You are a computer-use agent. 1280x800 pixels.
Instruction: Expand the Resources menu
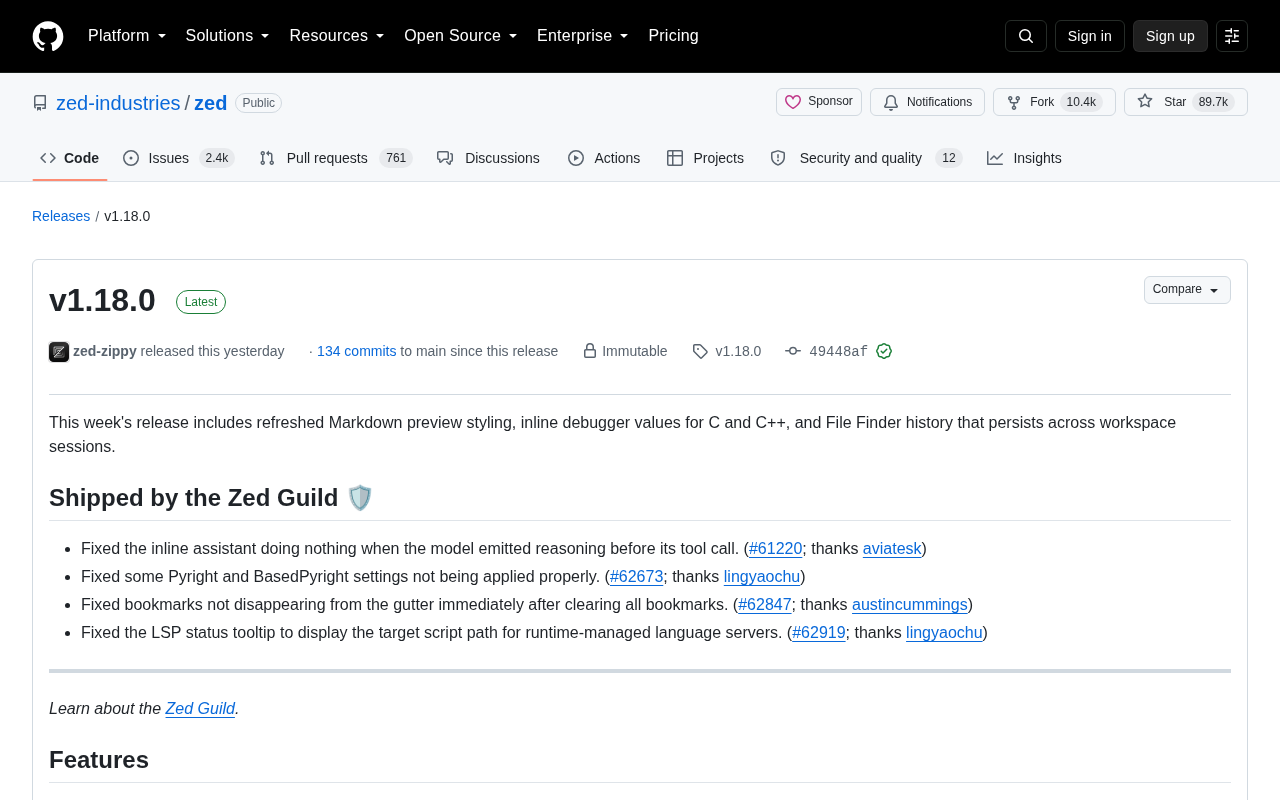click(337, 36)
